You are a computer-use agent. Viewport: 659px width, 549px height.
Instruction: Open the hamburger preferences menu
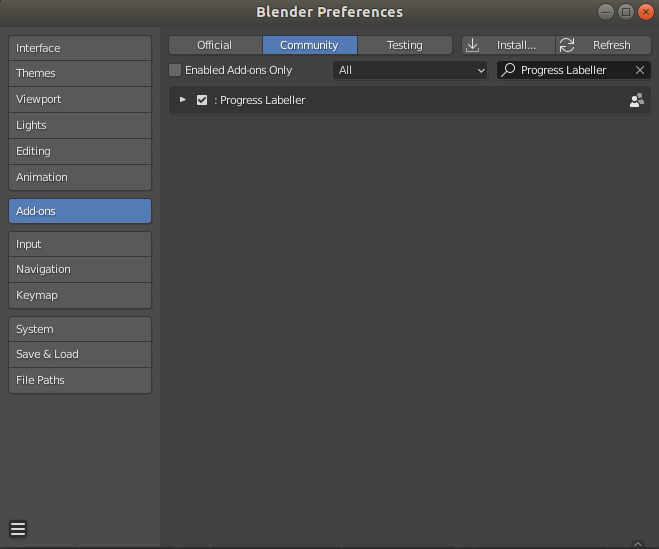pos(18,529)
